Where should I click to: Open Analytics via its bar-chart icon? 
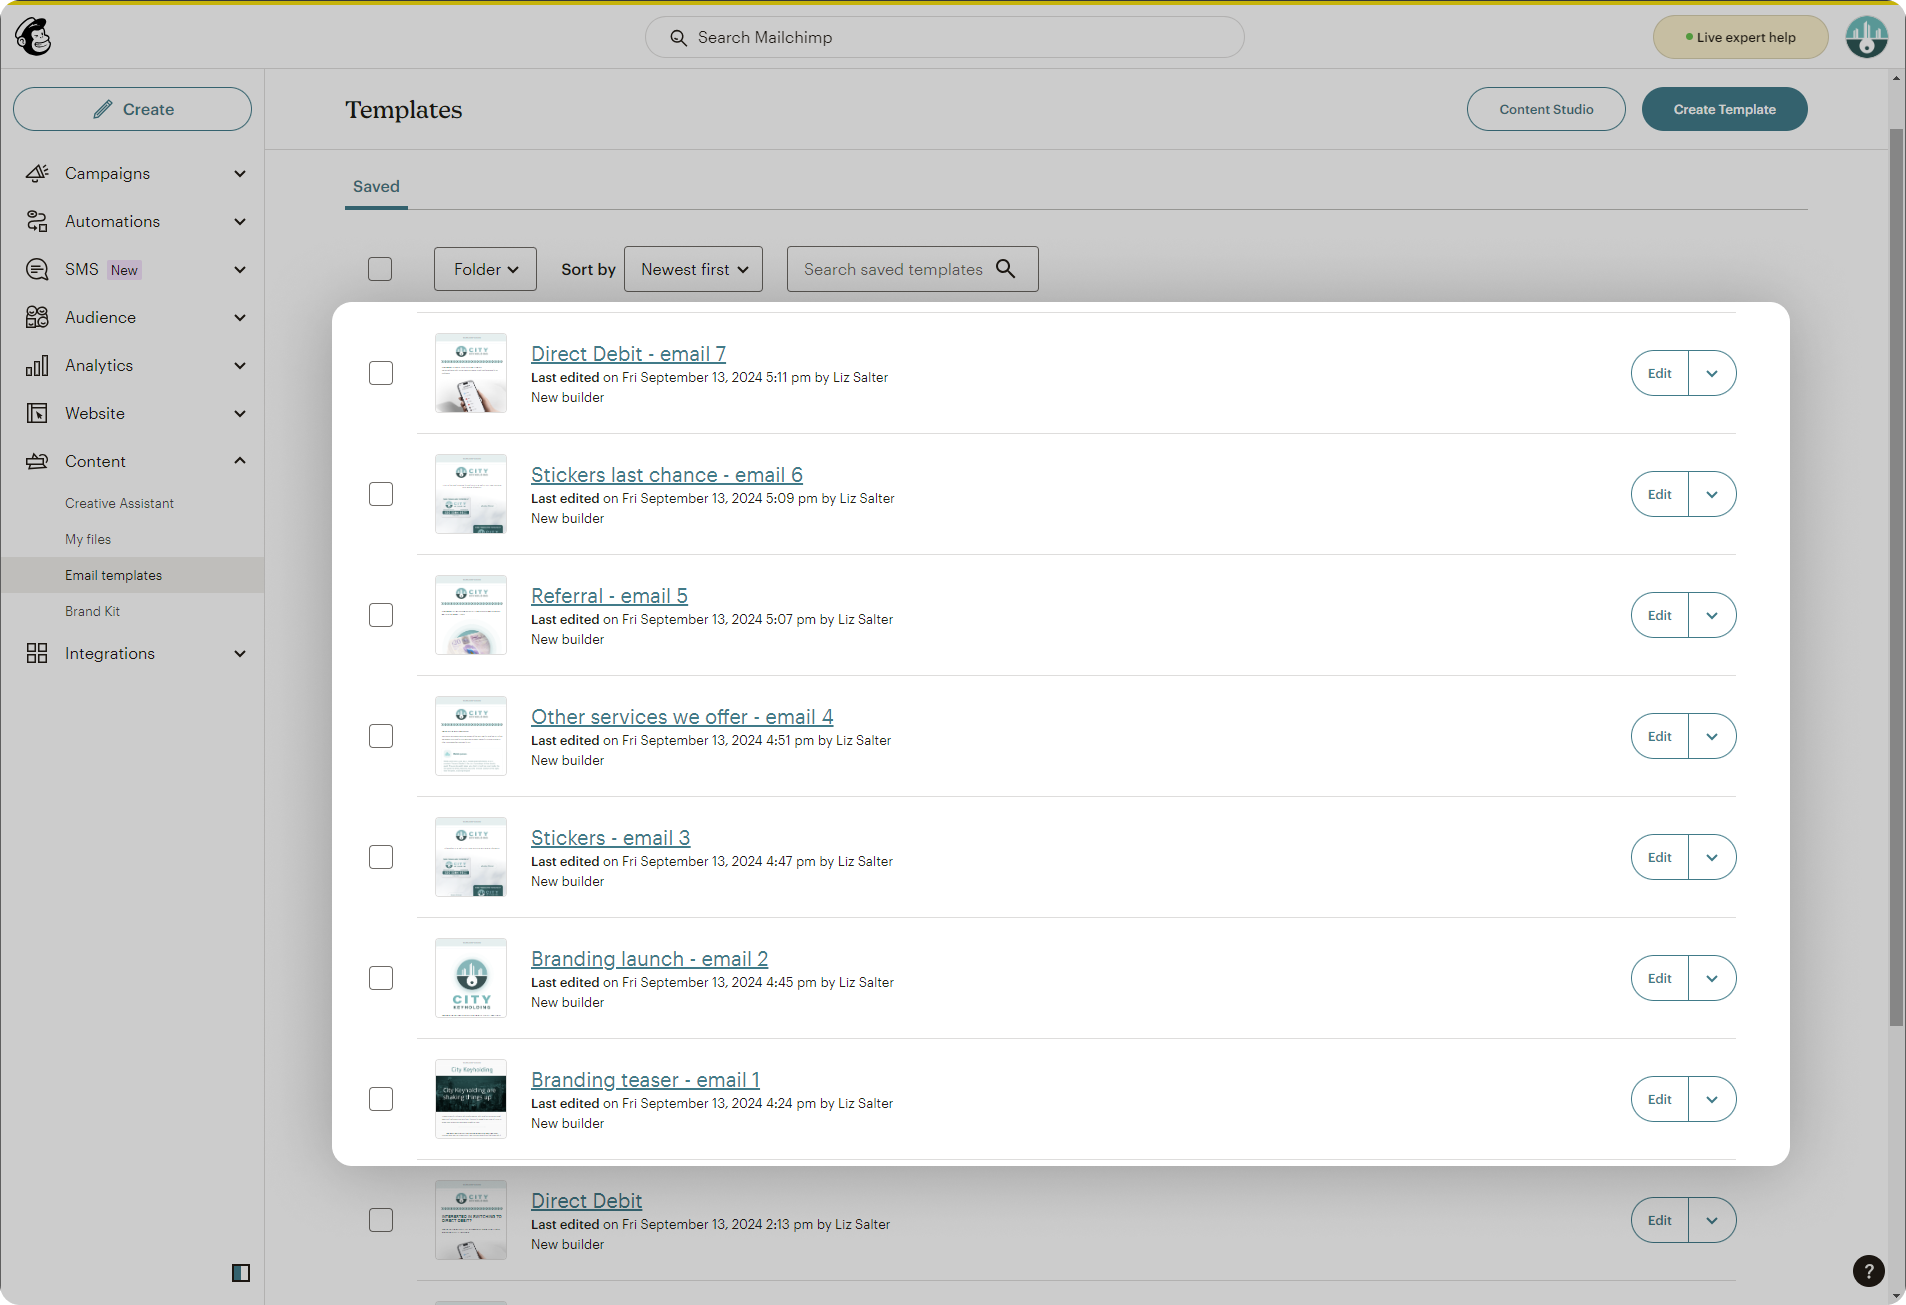[37, 365]
